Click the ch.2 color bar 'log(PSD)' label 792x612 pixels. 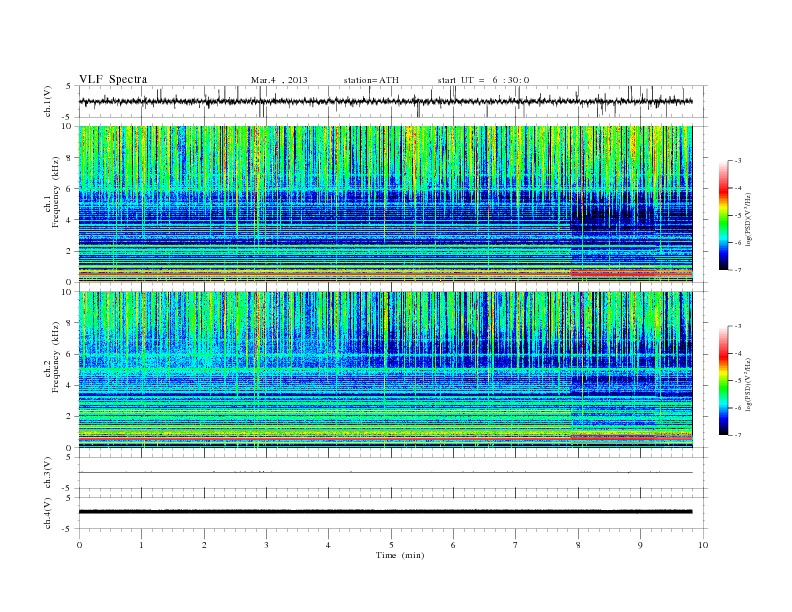coord(748,384)
